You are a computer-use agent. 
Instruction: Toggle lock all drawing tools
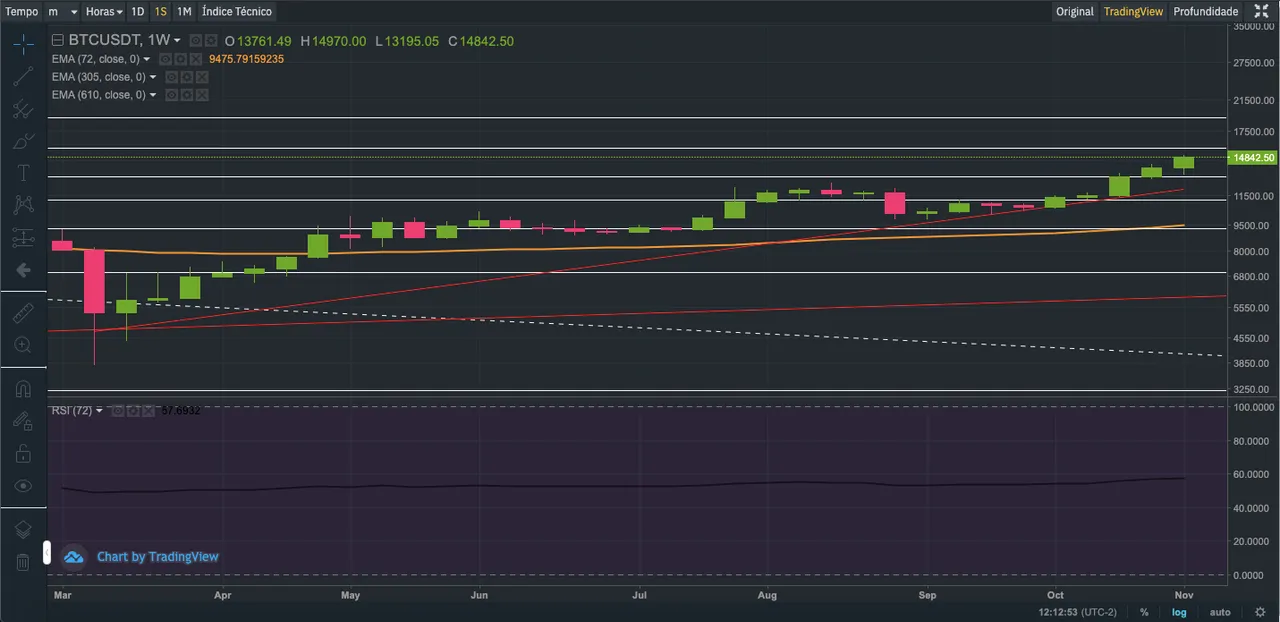(23, 454)
